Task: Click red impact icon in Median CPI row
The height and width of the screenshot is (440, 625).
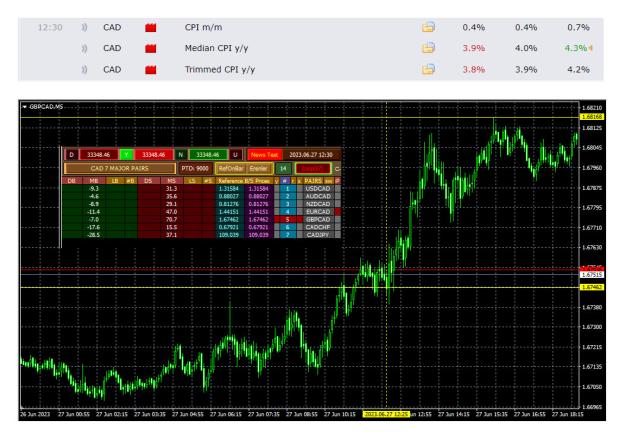Action: [x=150, y=49]
